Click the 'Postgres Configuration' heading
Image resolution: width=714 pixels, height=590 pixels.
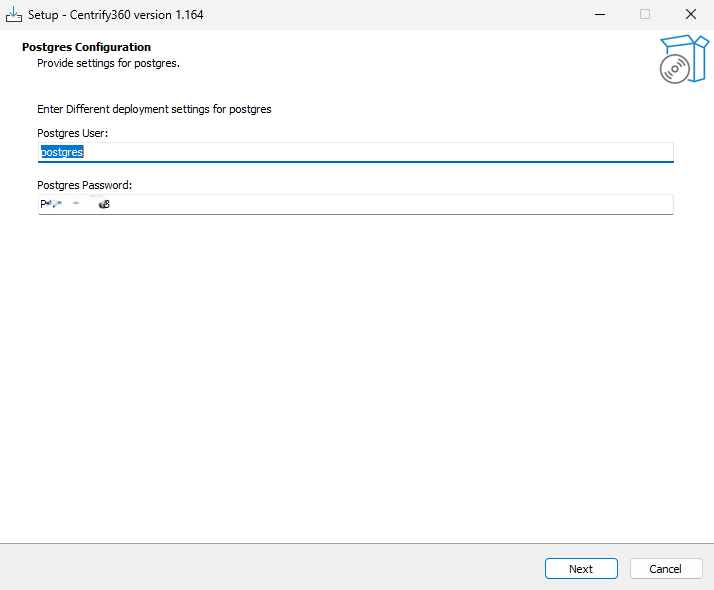click(87, 47)
